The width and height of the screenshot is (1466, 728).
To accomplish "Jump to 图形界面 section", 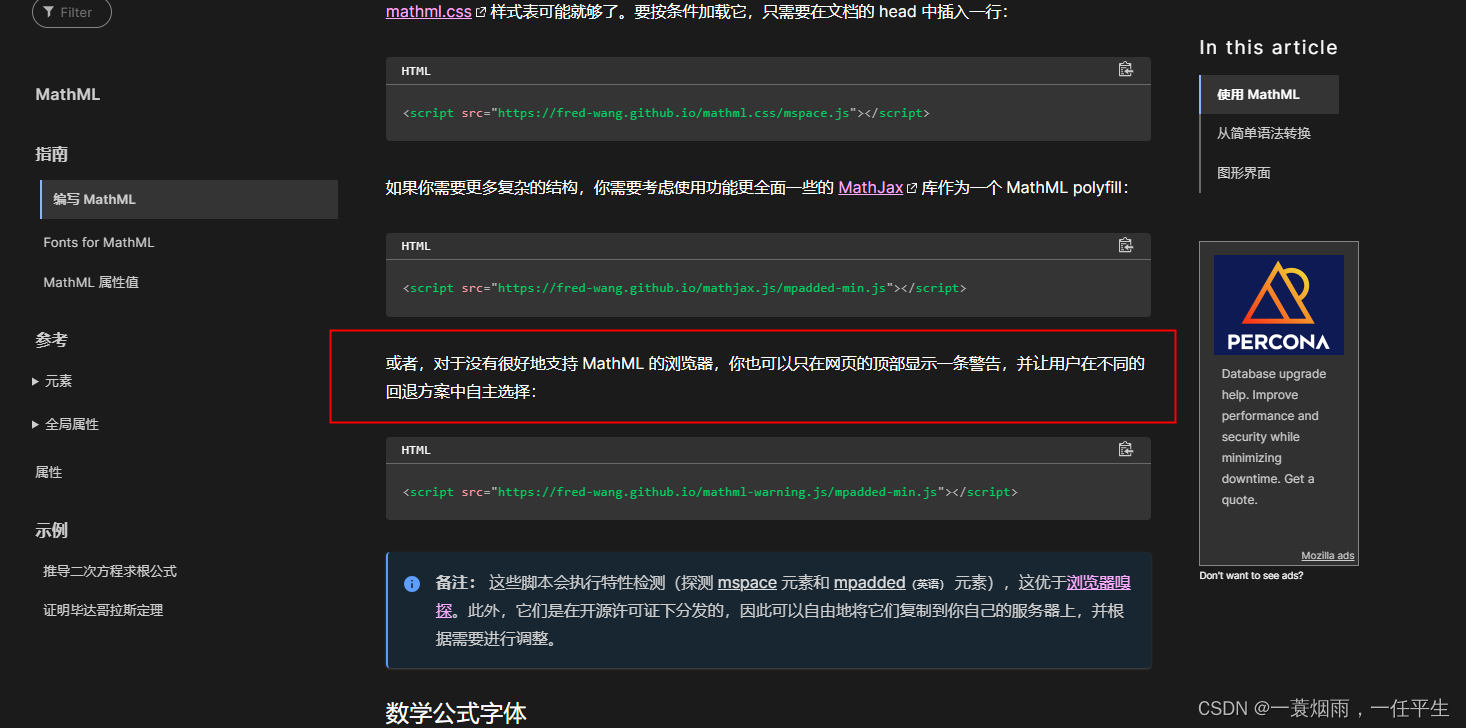I will pos(1244,173).
